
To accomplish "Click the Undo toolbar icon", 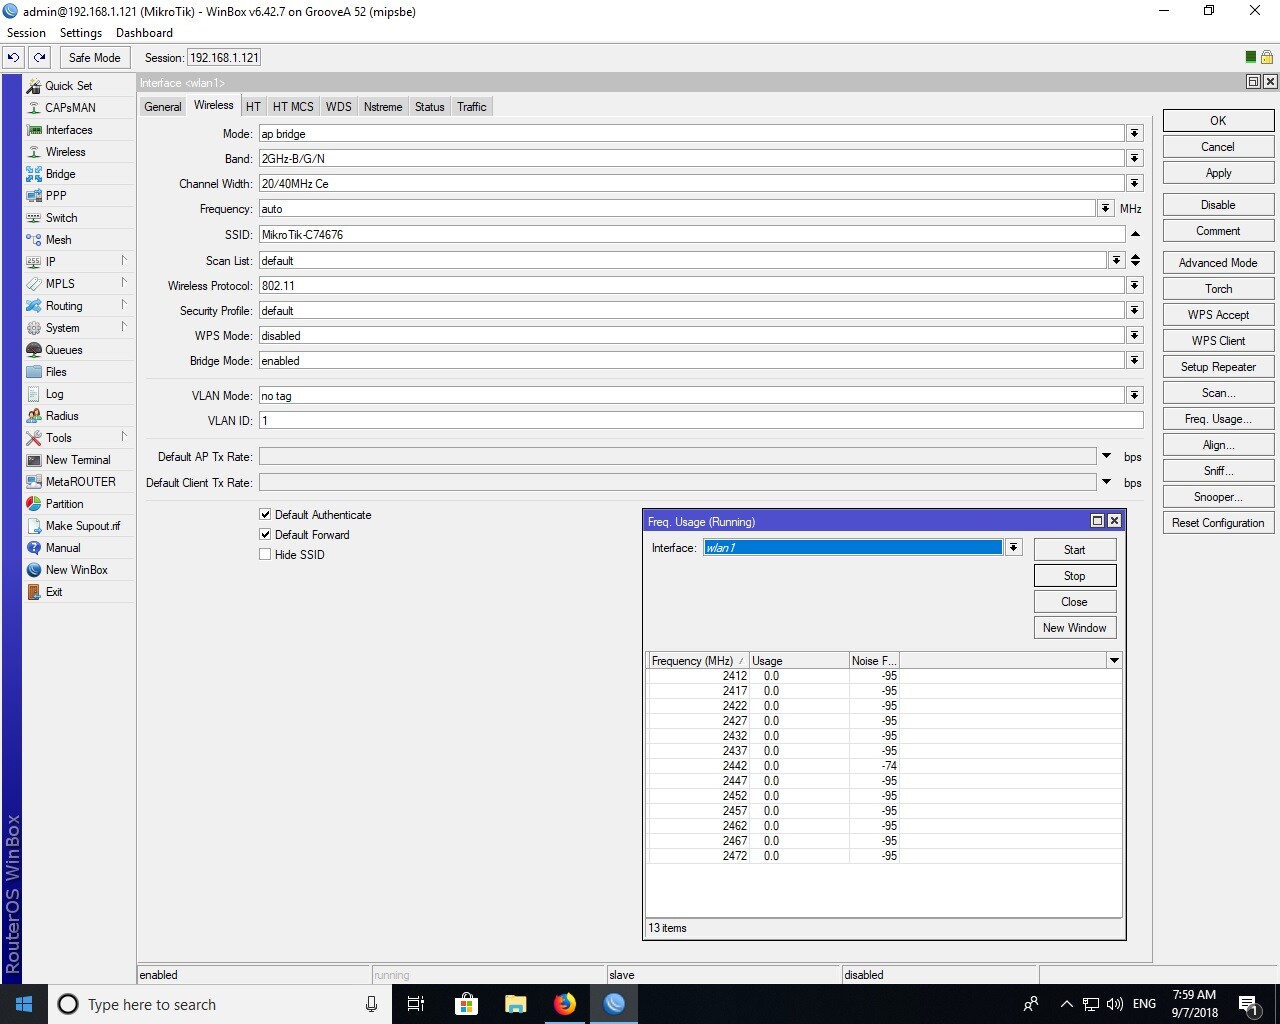I will 14,58.
